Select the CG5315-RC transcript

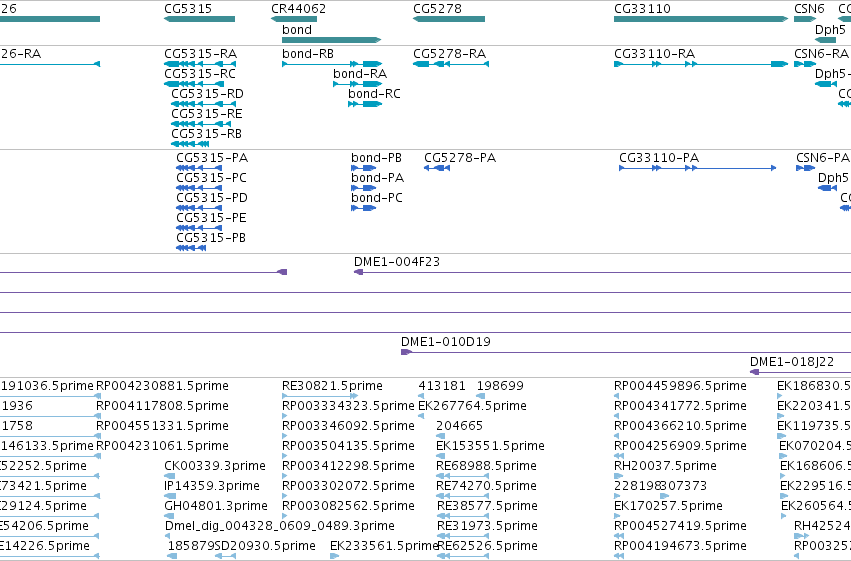click(194, 84)
